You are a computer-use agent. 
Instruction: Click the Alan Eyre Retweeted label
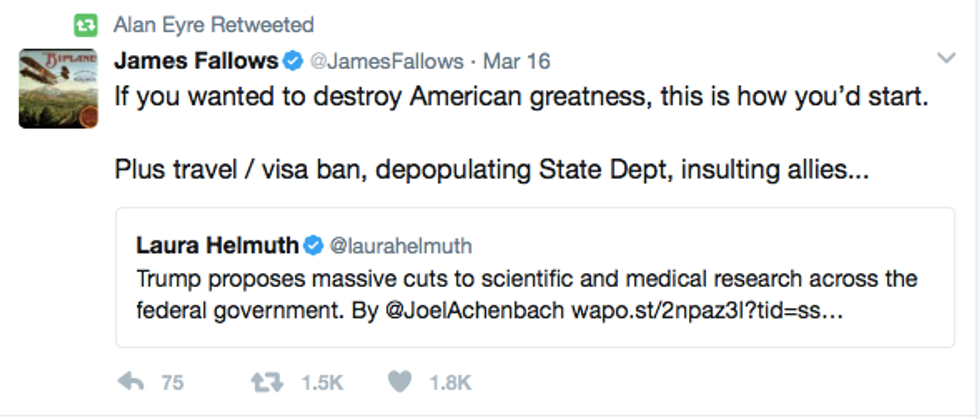(x=214, y=24)
